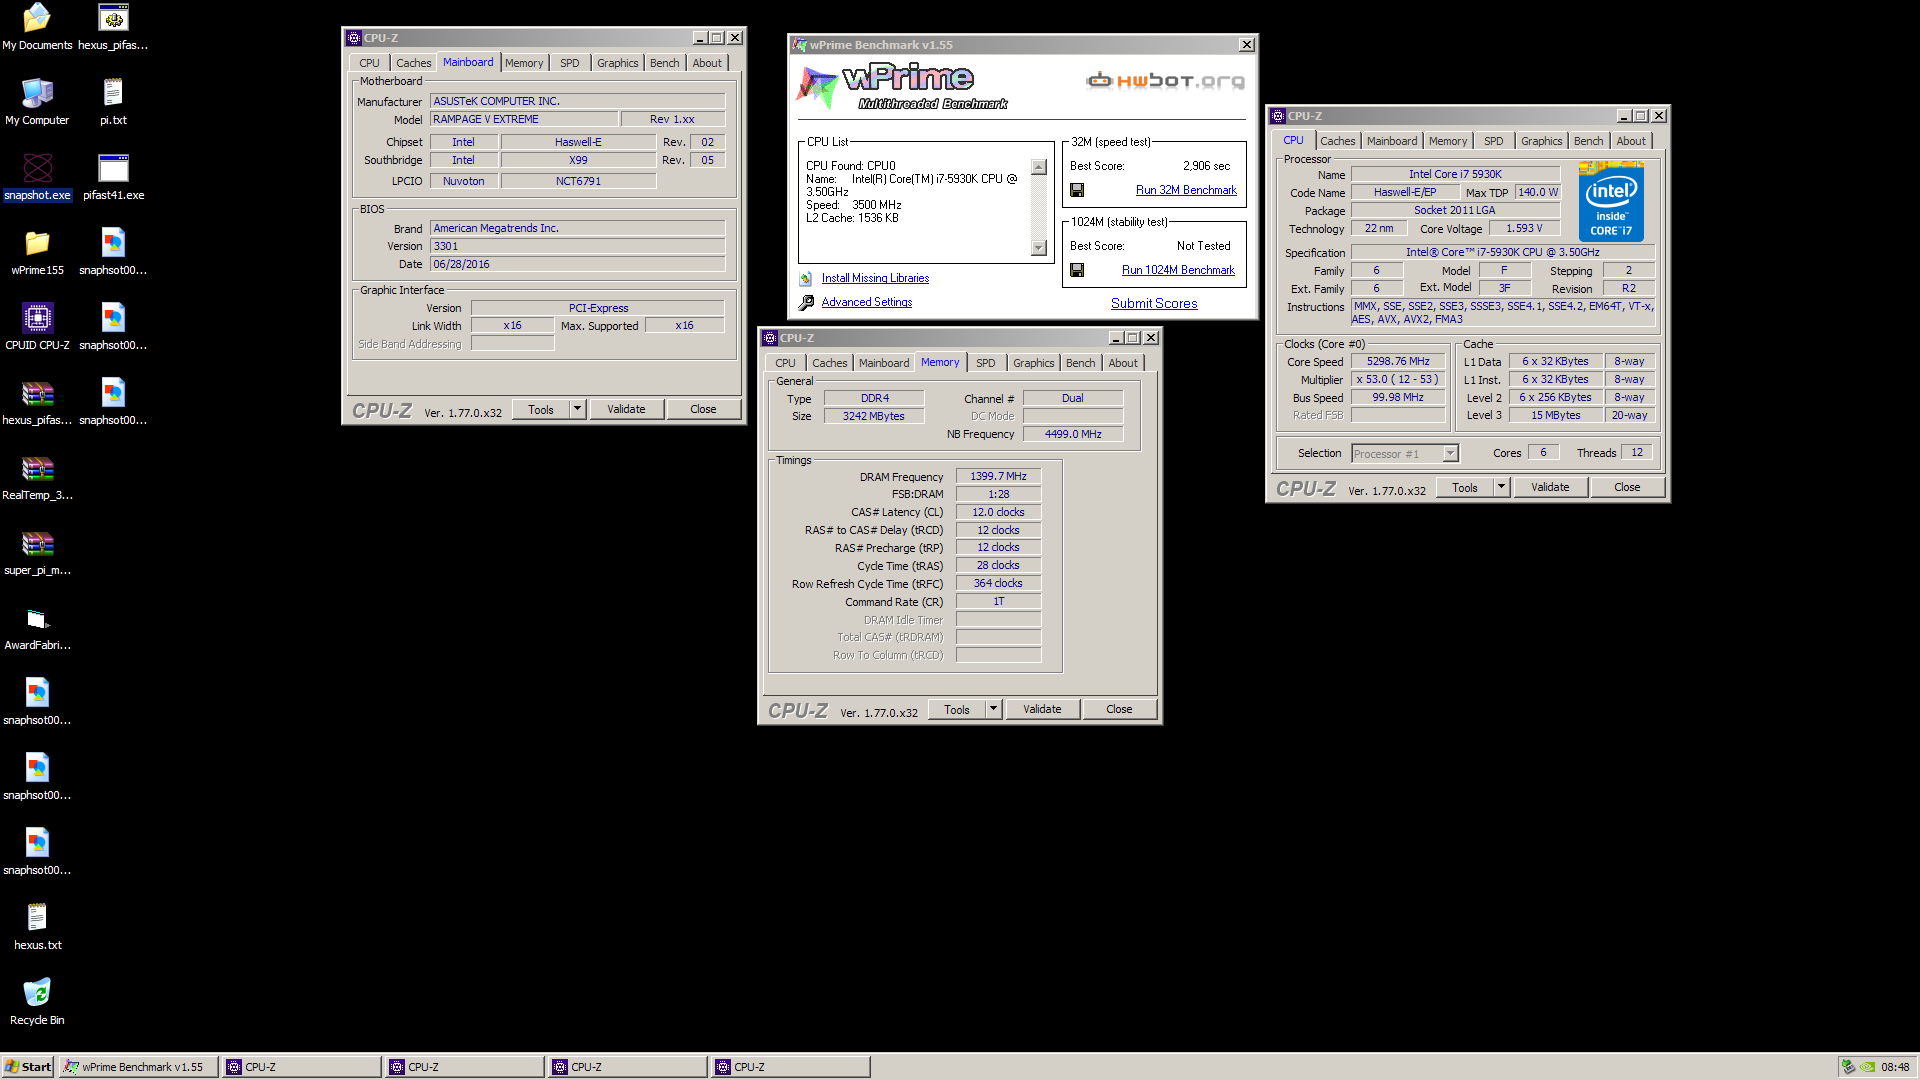The width and height of the screenshot is (1920, 1080).
Task: Click wPrime window title bar icon
Action: point(799,45)
